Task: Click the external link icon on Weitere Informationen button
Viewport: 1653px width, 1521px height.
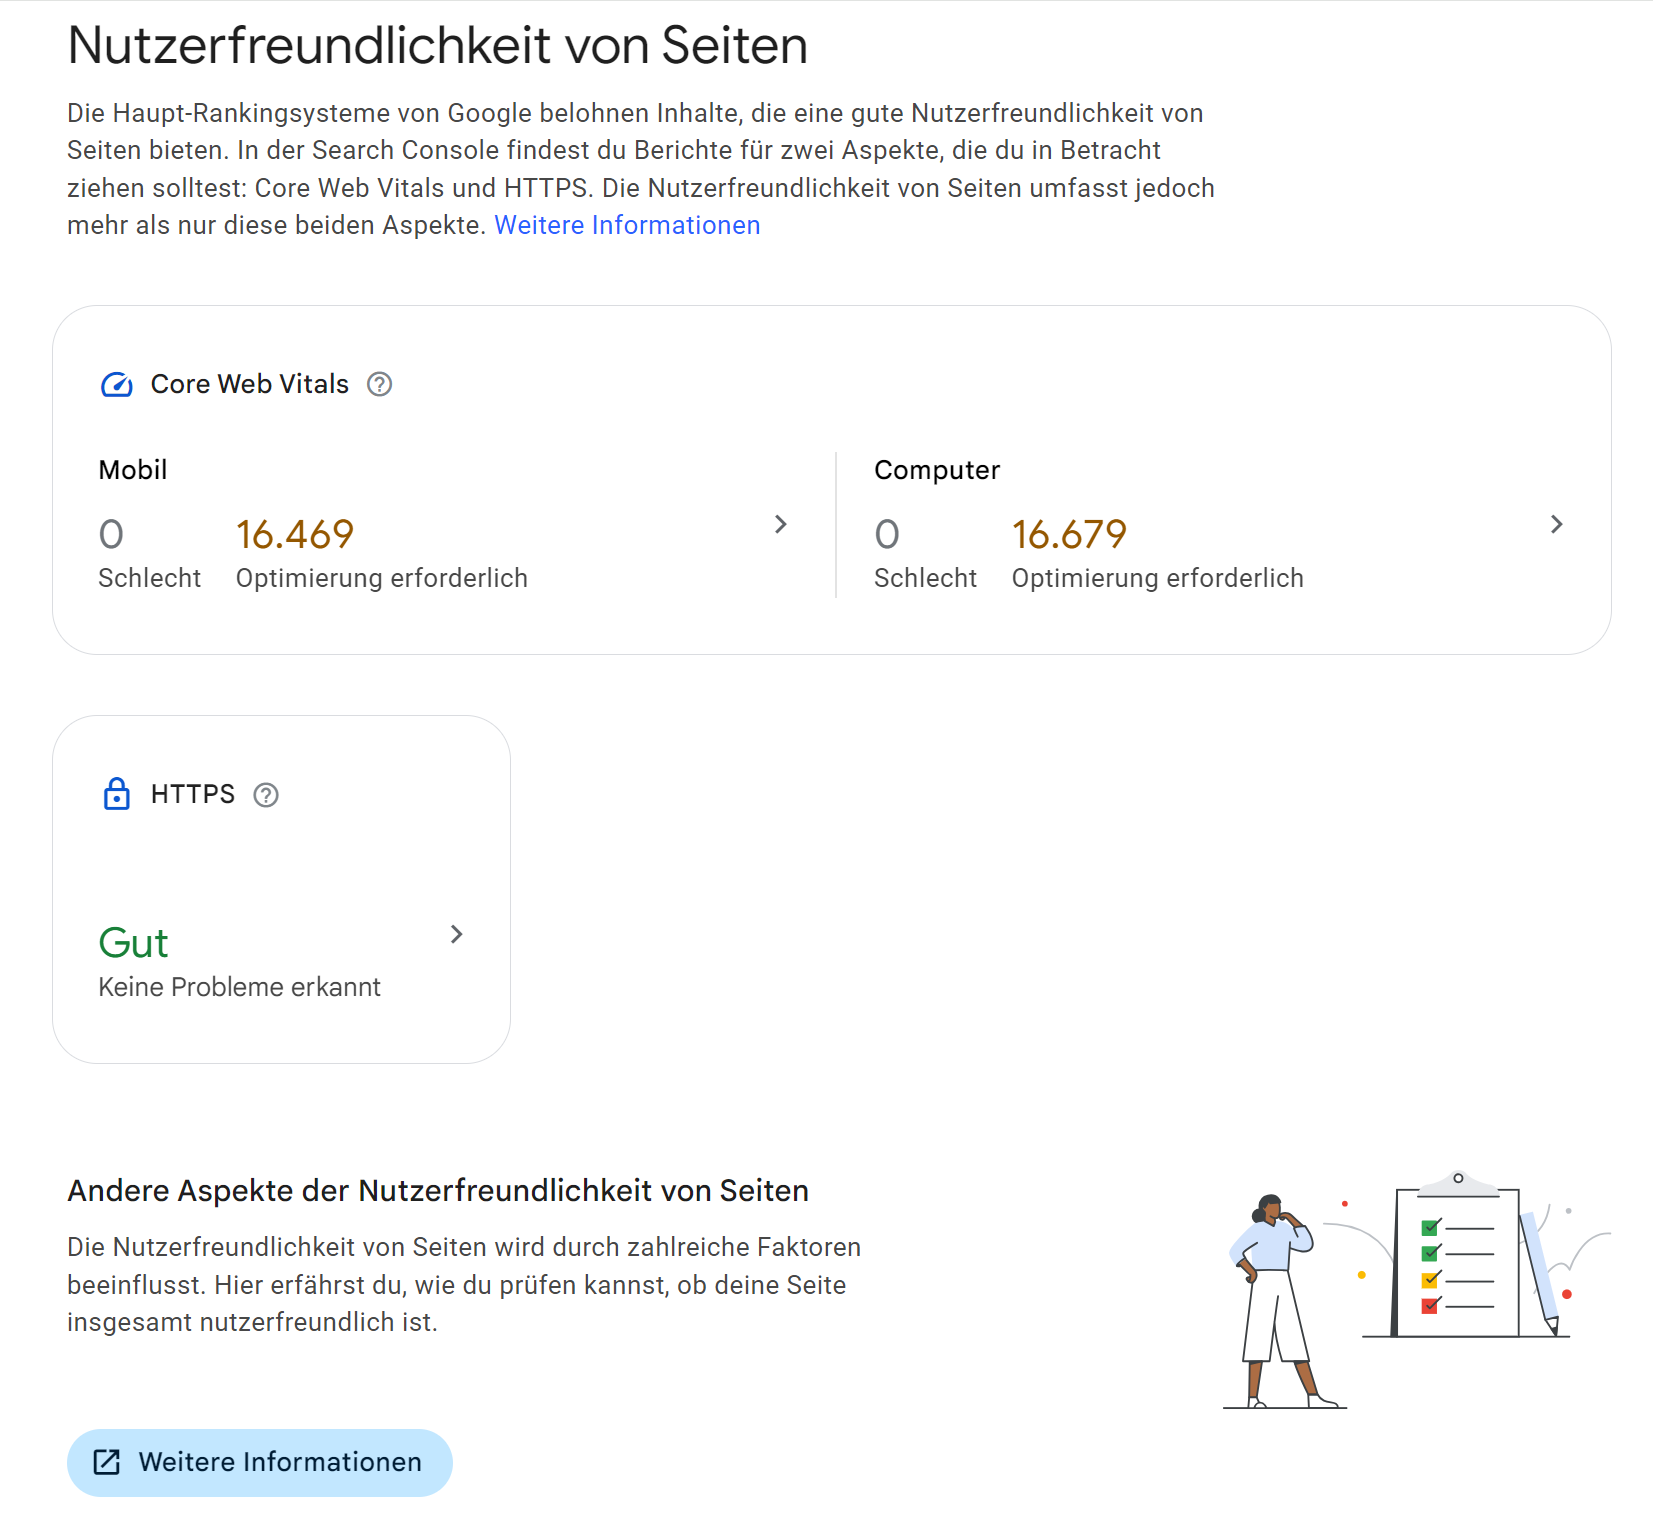Action: 106,1462
